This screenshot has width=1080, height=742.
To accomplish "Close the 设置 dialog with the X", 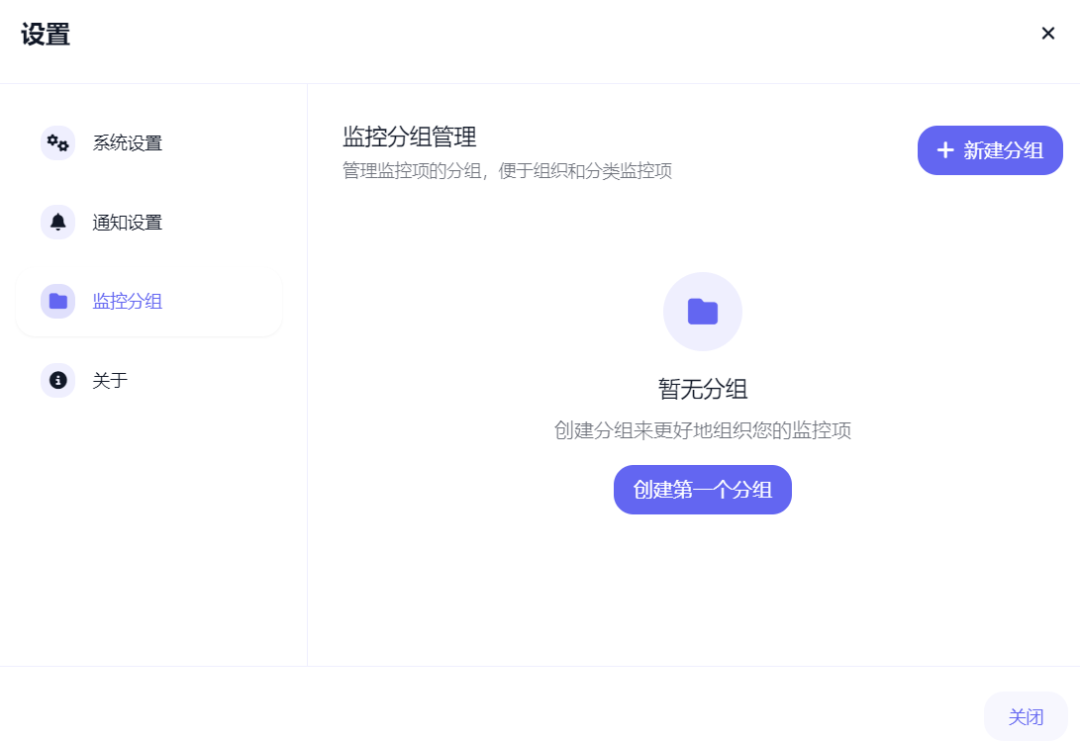I will point(1048,33).
